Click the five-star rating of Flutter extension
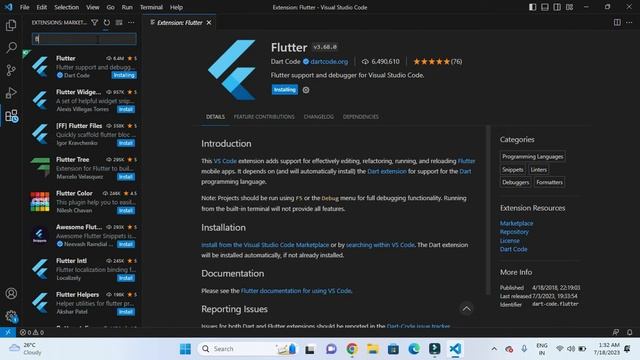 click(x=431, y=62)
